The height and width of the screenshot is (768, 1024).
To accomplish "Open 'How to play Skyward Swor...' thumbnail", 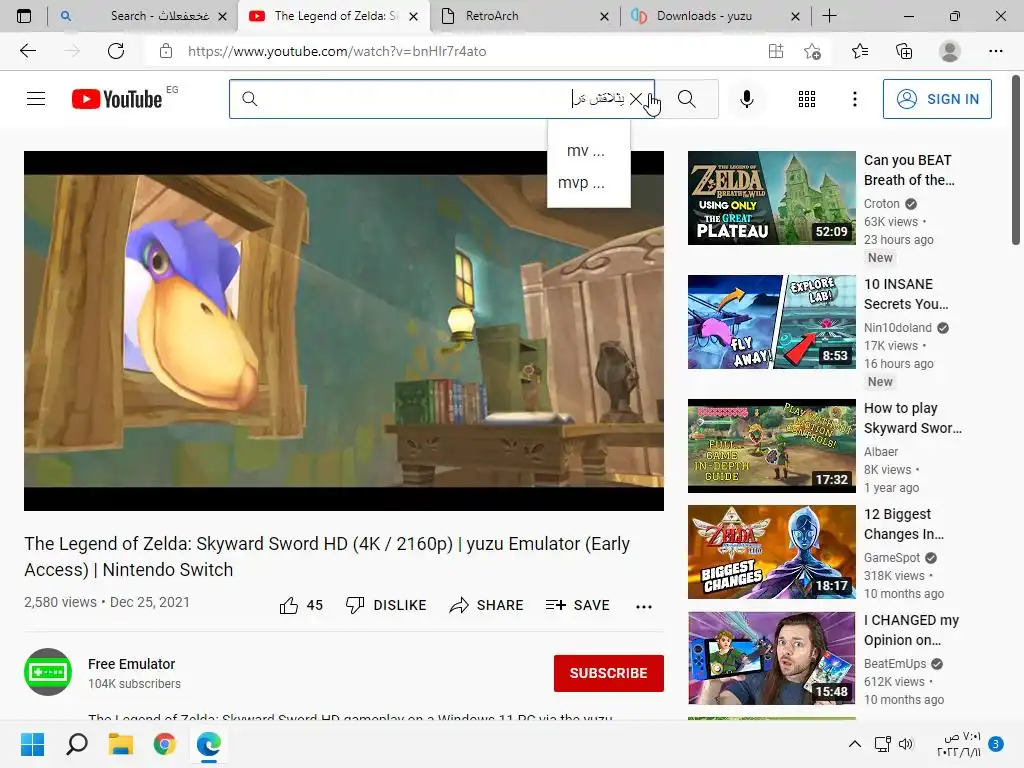I will [x=771, y=445].
